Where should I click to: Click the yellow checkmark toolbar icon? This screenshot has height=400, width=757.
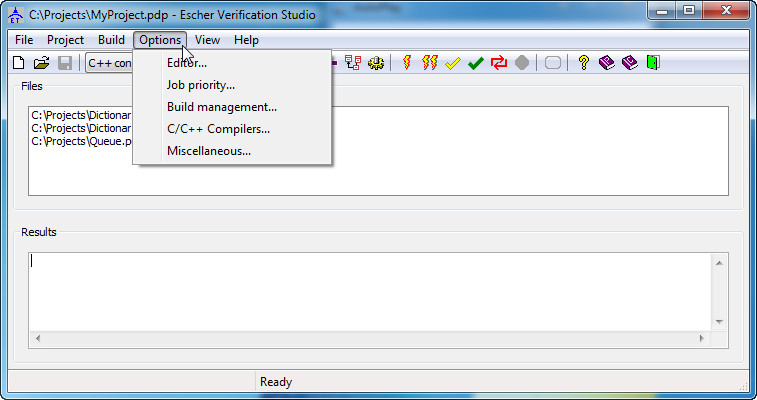[x=452, y=63]
